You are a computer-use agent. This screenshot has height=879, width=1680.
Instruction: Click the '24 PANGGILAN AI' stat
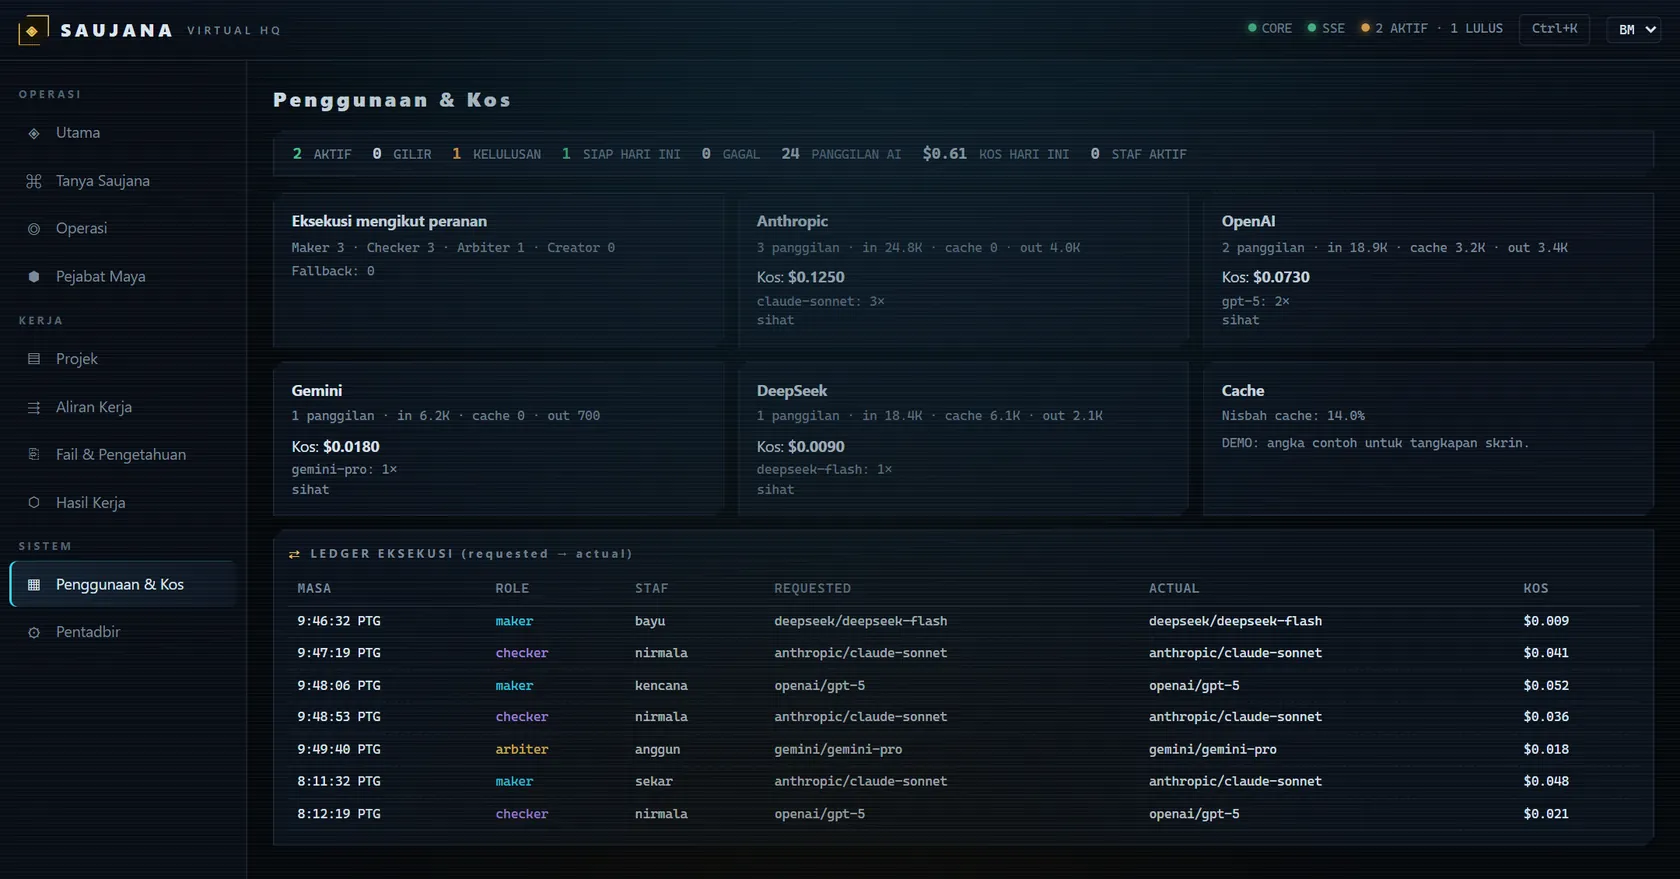(x=841, y=154)
